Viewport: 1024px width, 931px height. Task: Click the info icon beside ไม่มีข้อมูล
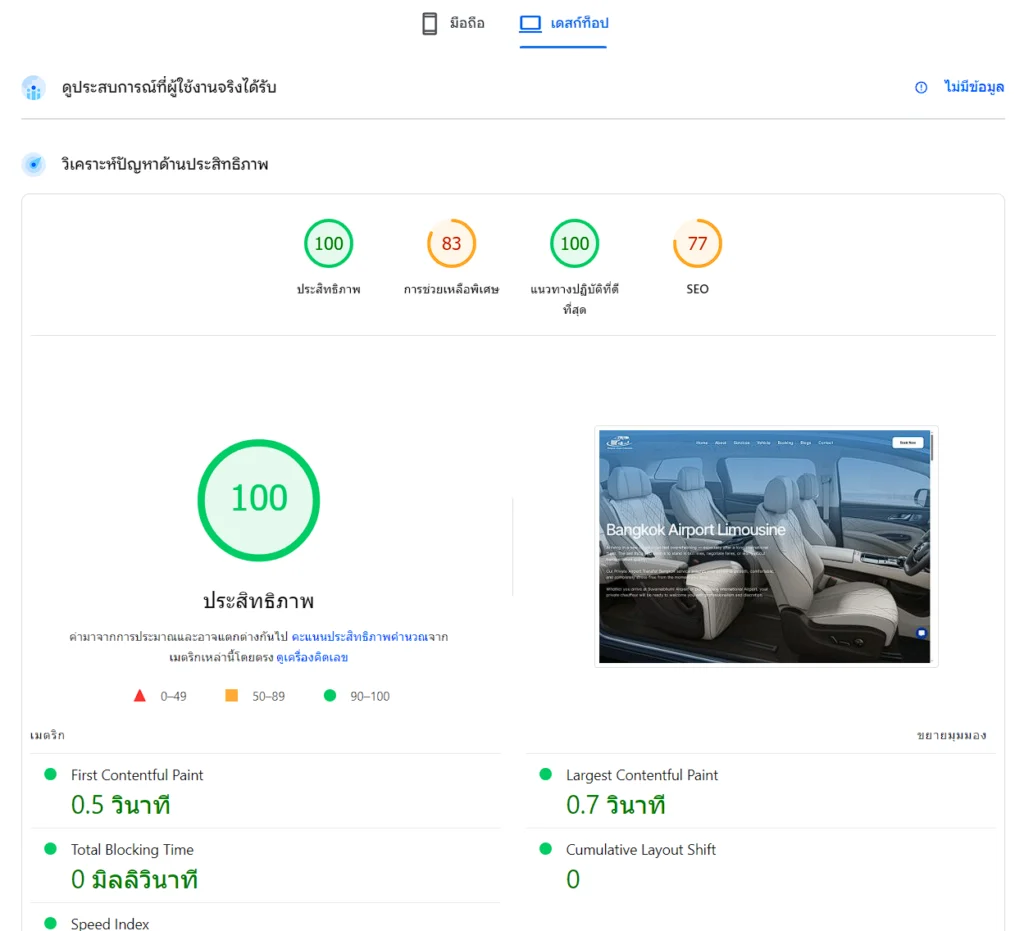tap(921, 88)
